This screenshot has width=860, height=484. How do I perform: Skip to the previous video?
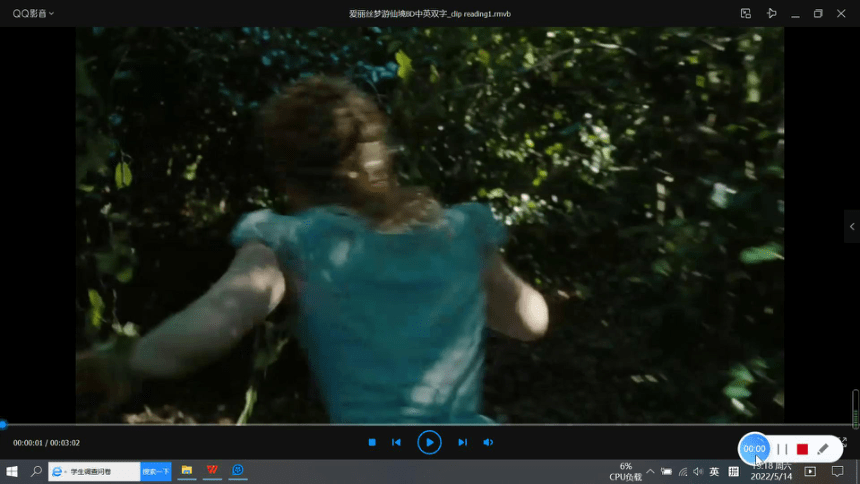(x=396, y=442)
